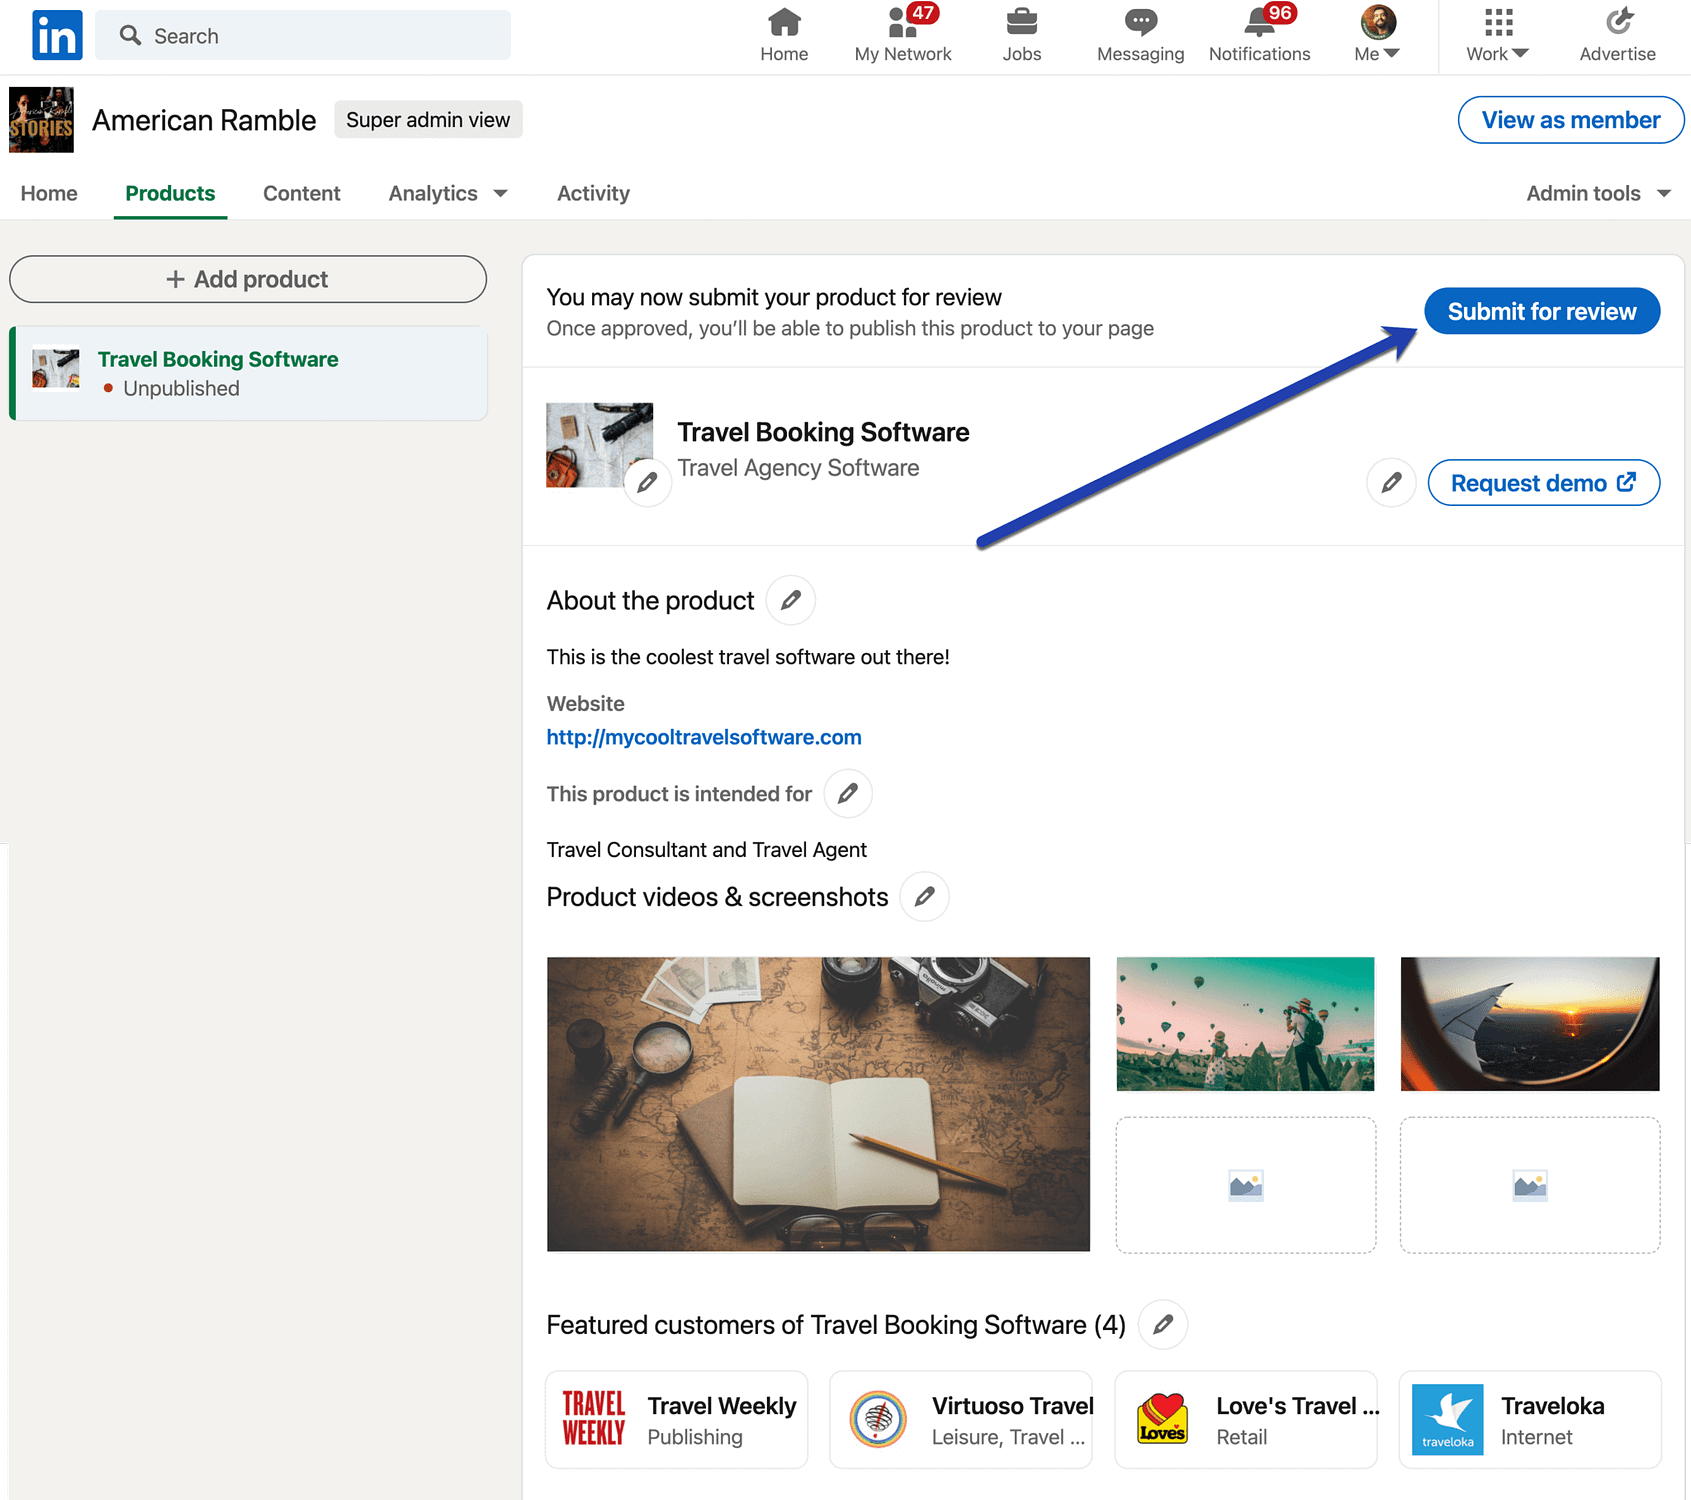Click the LinkedIn logo

click(57, 35)
